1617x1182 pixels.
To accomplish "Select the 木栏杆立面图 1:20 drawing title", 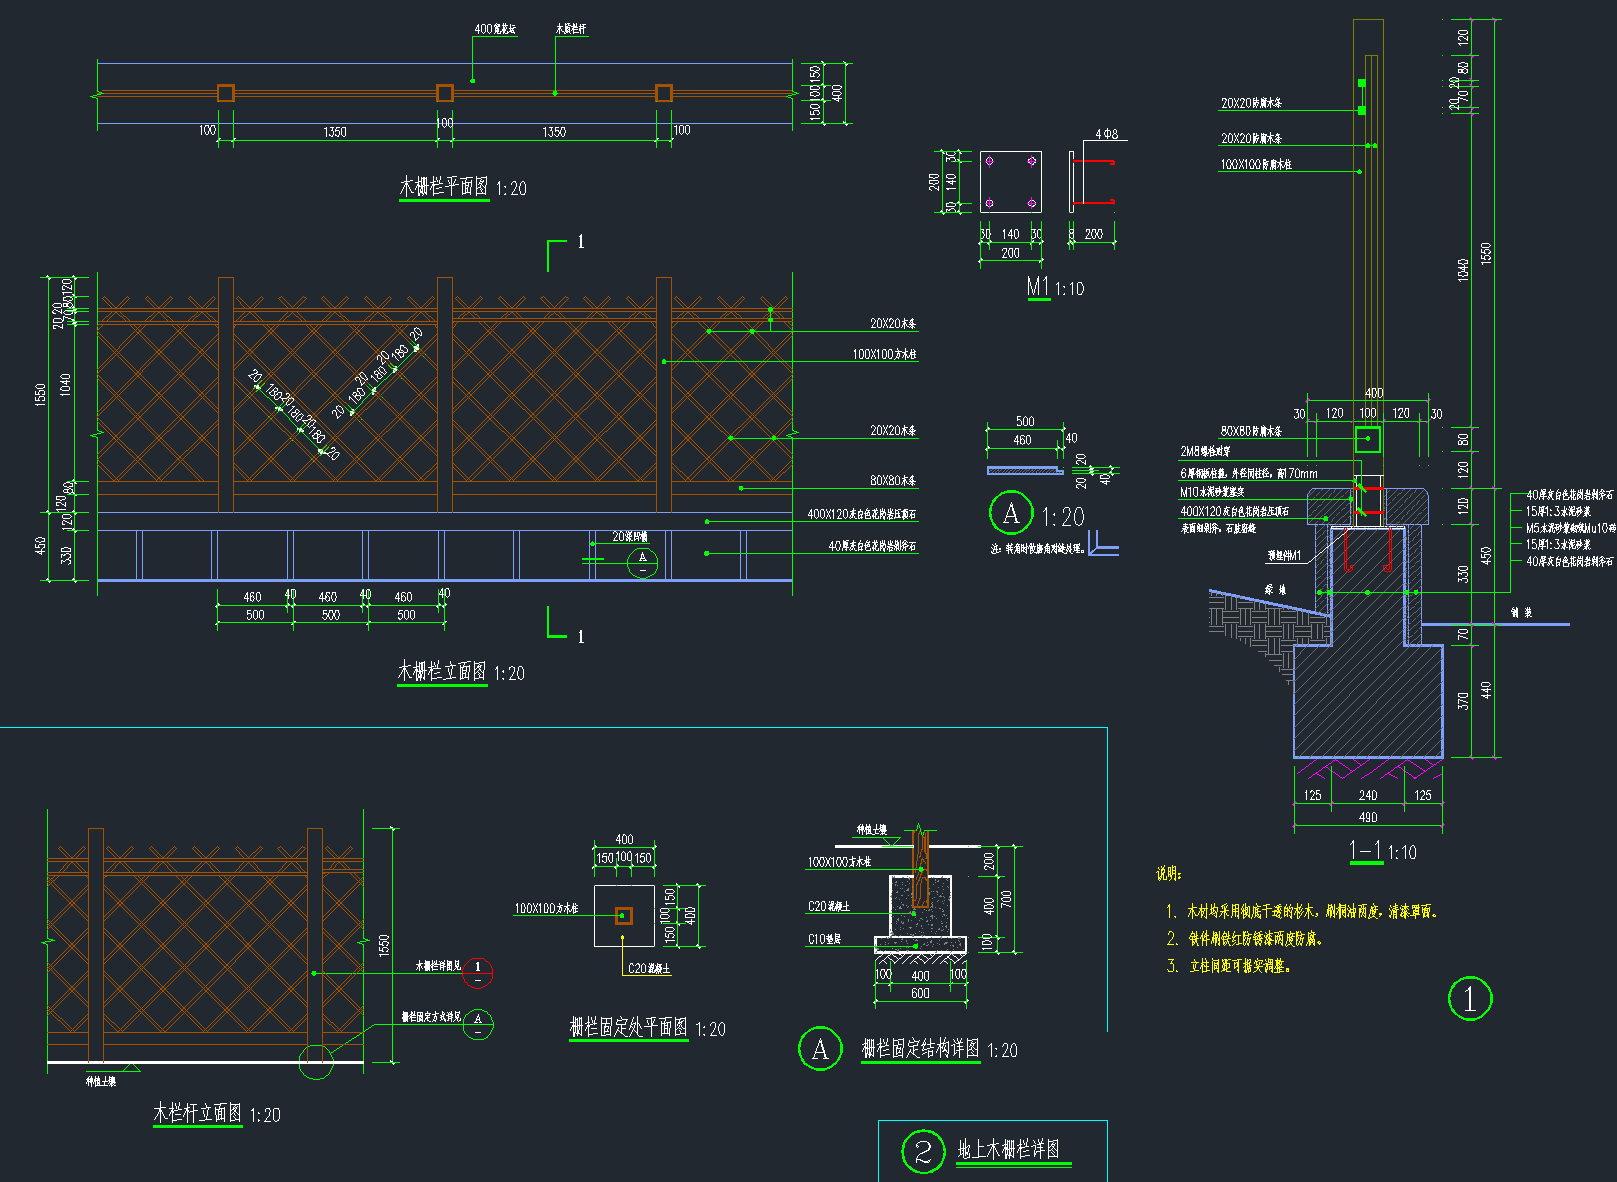I will (x=217, y=1113).
